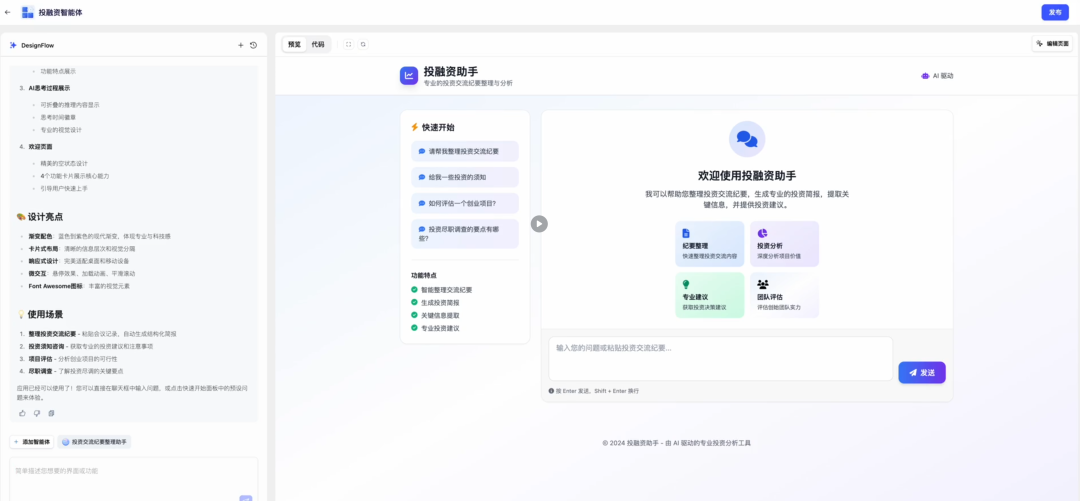Click the check icon beside 关键信息提取

point(415,315)
